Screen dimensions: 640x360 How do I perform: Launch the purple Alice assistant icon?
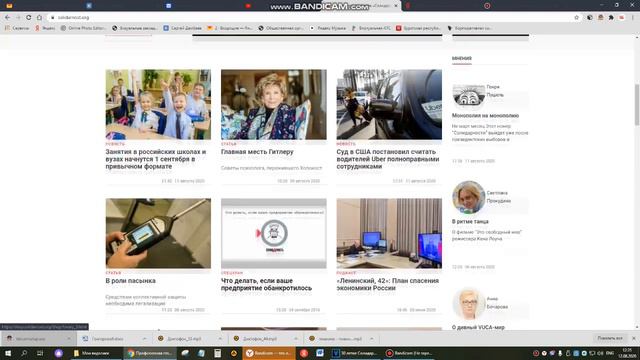(x=58, y=353)
